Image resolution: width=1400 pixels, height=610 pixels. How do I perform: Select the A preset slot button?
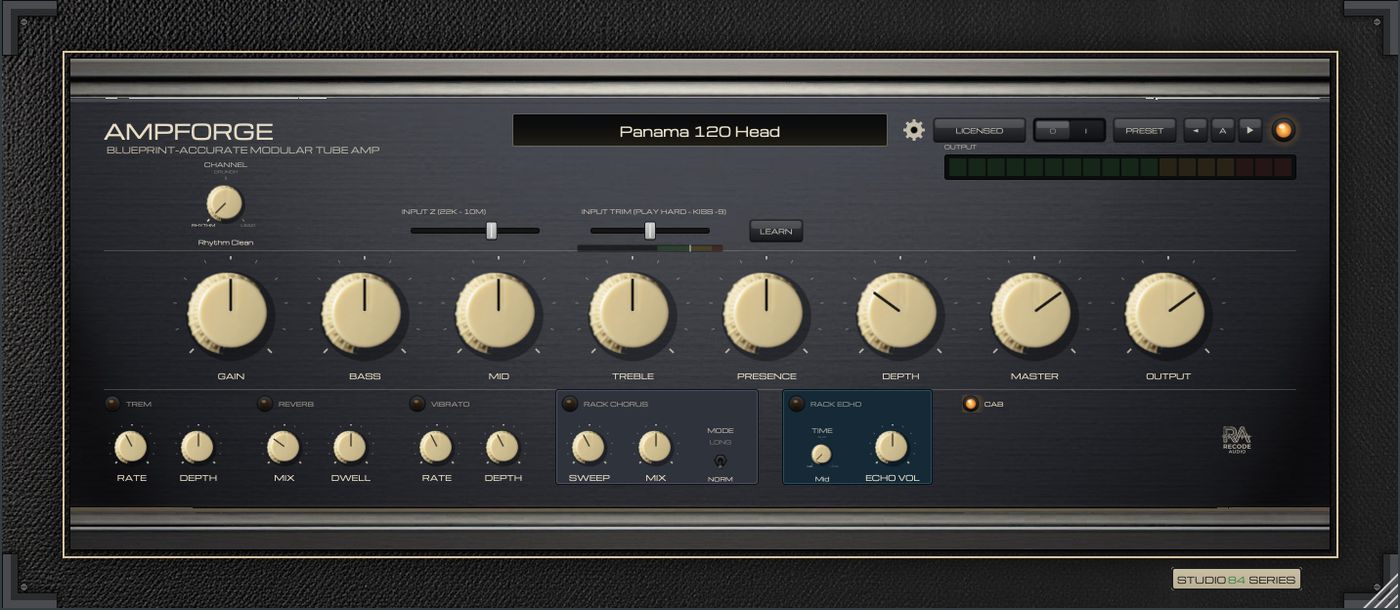point(1223,130)
